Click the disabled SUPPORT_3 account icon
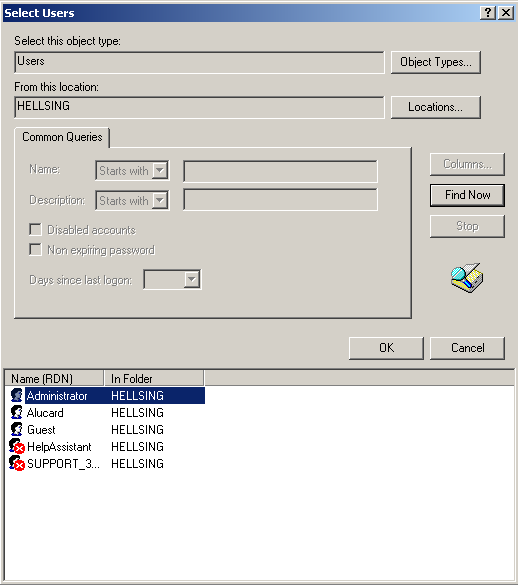 [x=17, y=463]
